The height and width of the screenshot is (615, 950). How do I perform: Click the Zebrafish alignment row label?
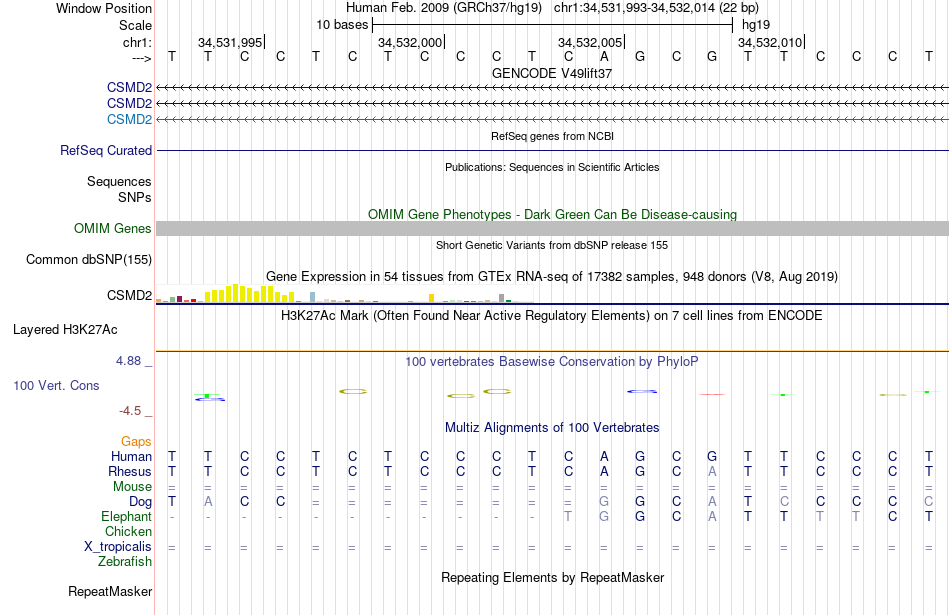pyautogui.click(x=125, y=561)
